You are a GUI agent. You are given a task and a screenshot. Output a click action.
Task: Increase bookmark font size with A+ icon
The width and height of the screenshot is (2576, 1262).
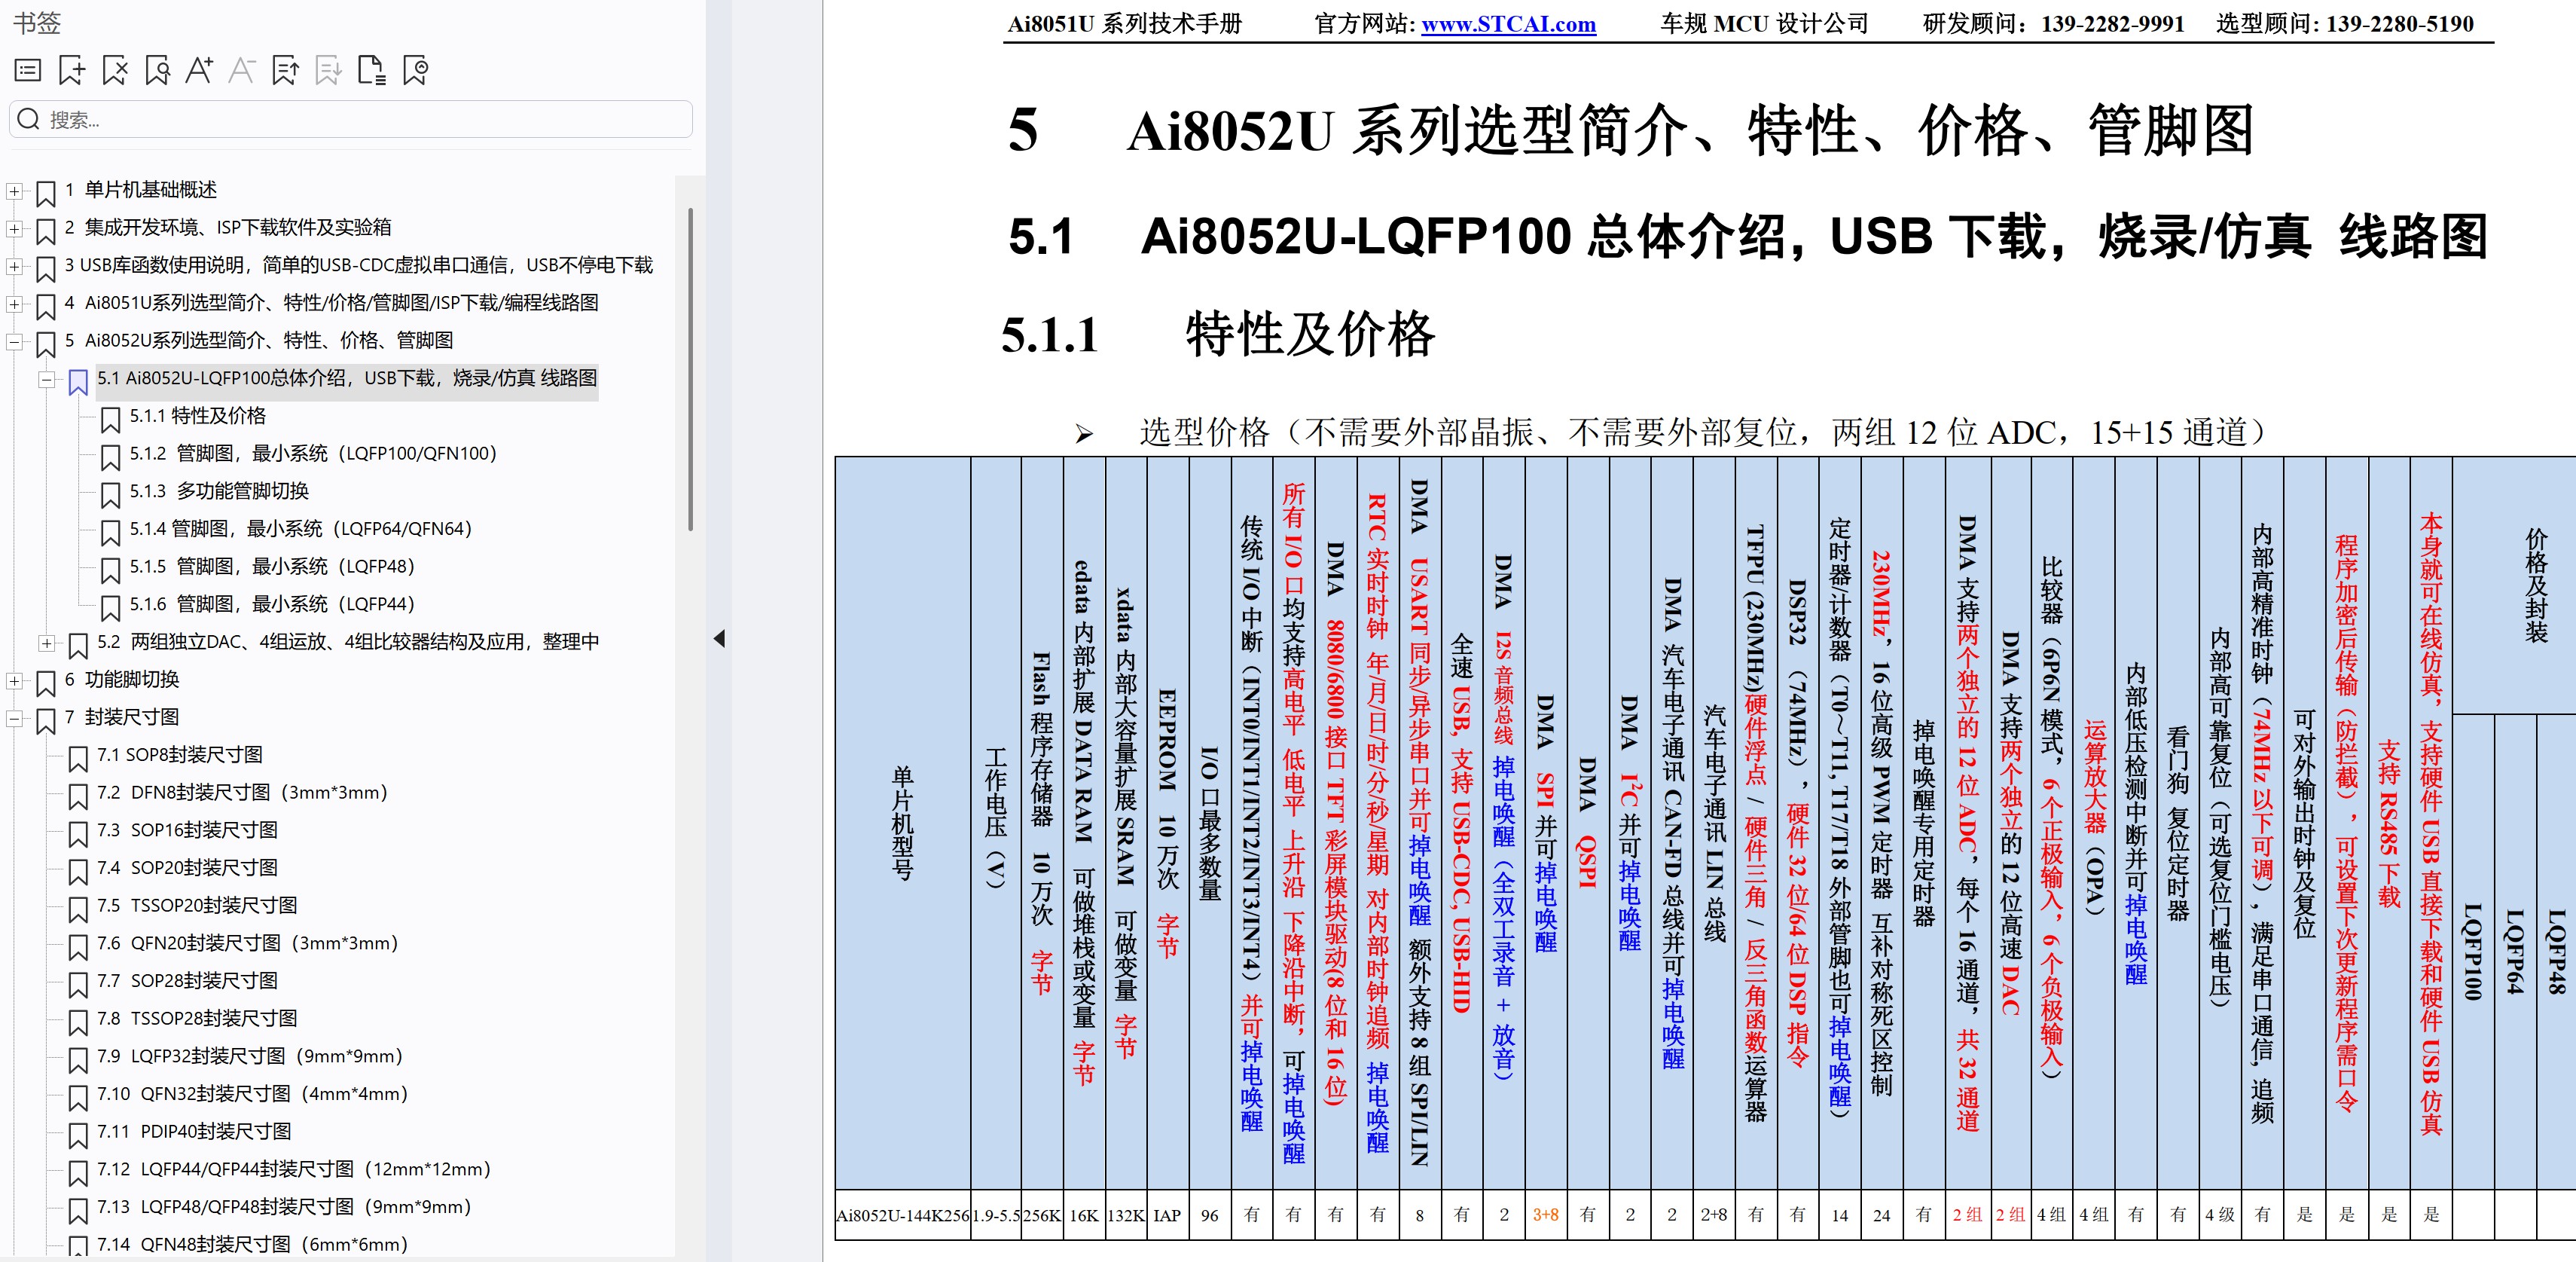(199, 70)
